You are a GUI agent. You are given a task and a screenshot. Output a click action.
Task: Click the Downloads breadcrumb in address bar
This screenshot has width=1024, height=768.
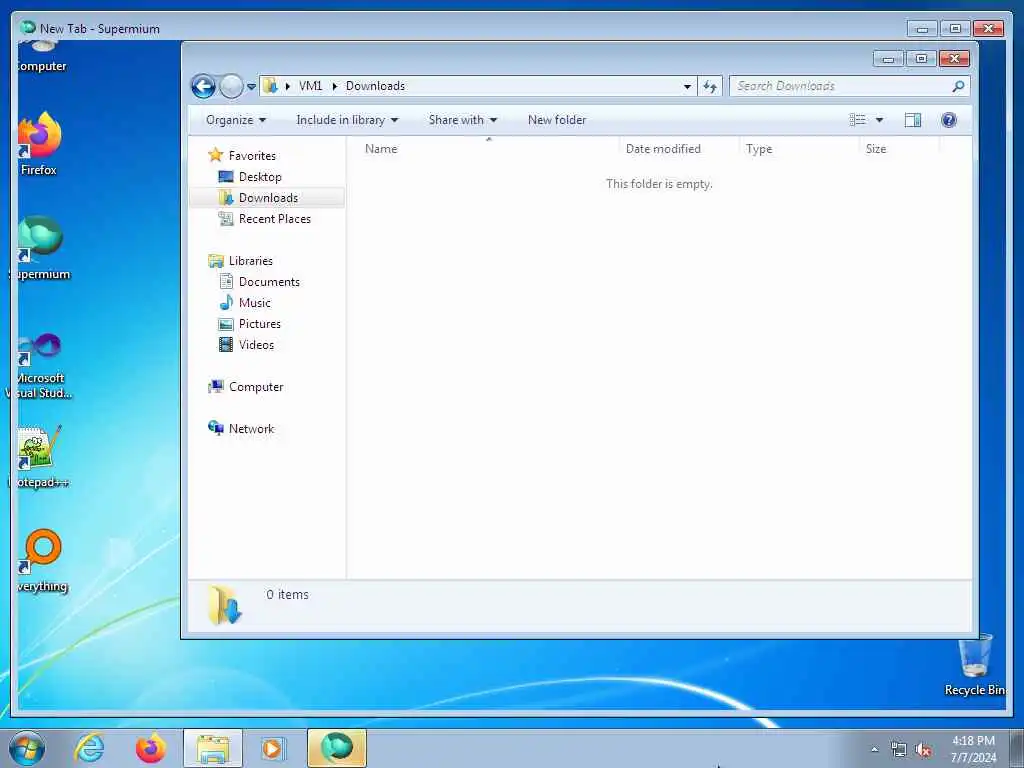[375, 86]
